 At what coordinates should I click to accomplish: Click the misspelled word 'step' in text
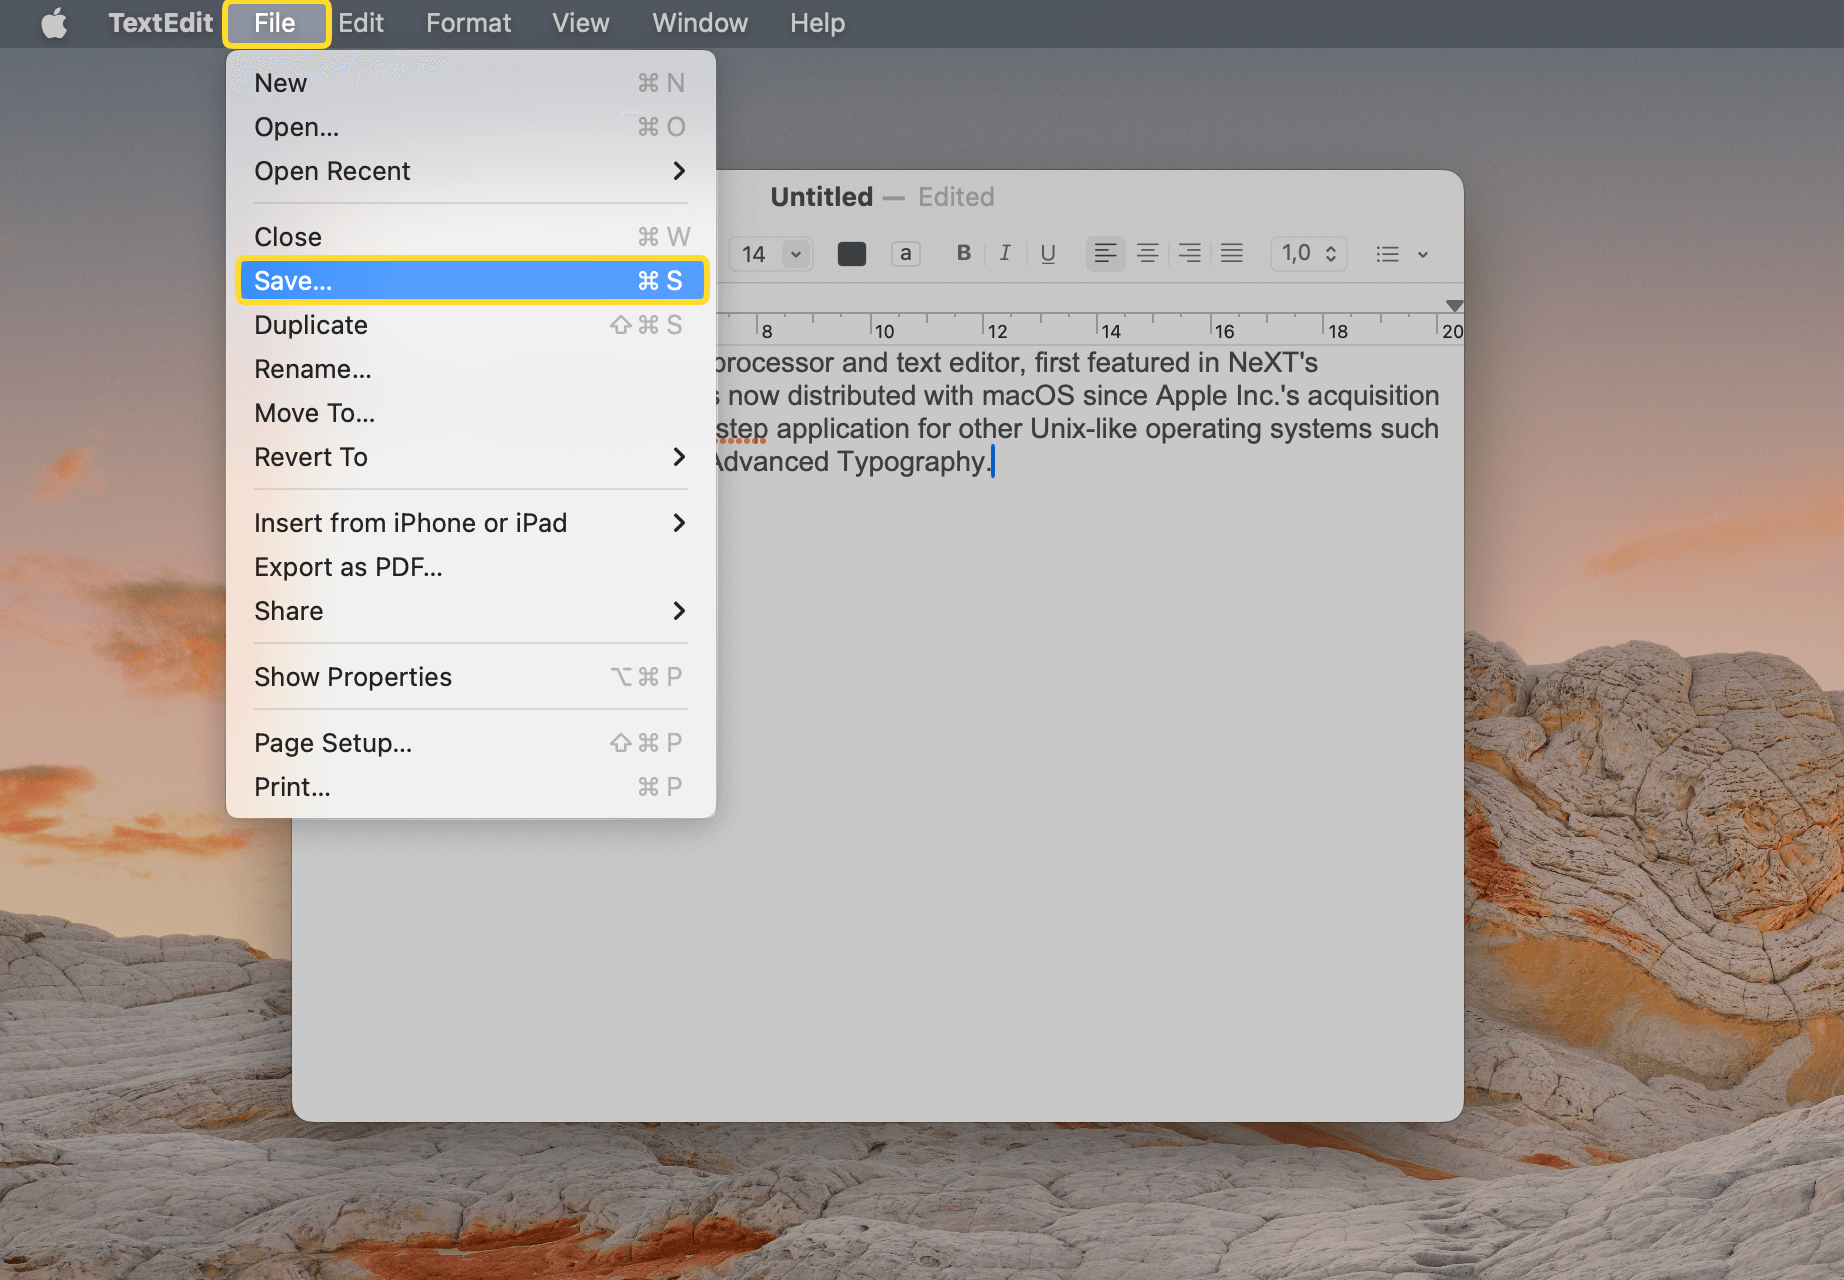742,430
